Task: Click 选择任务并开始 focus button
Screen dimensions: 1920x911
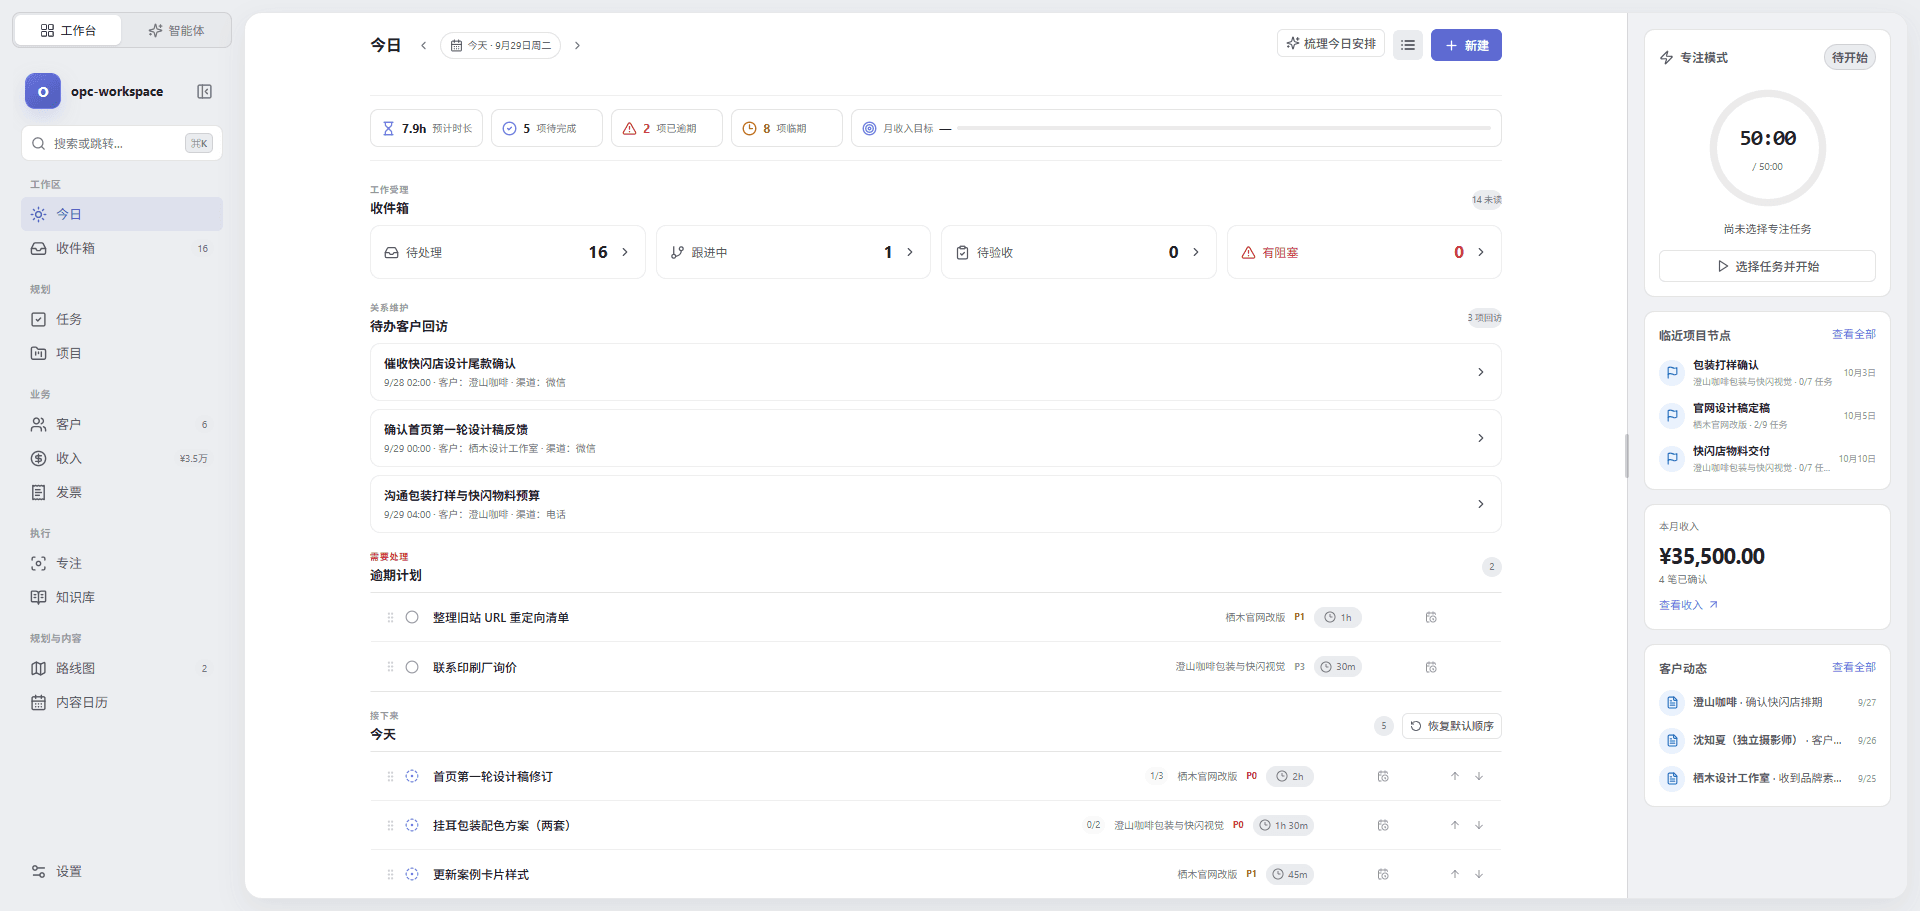Action: [1767, 266]
